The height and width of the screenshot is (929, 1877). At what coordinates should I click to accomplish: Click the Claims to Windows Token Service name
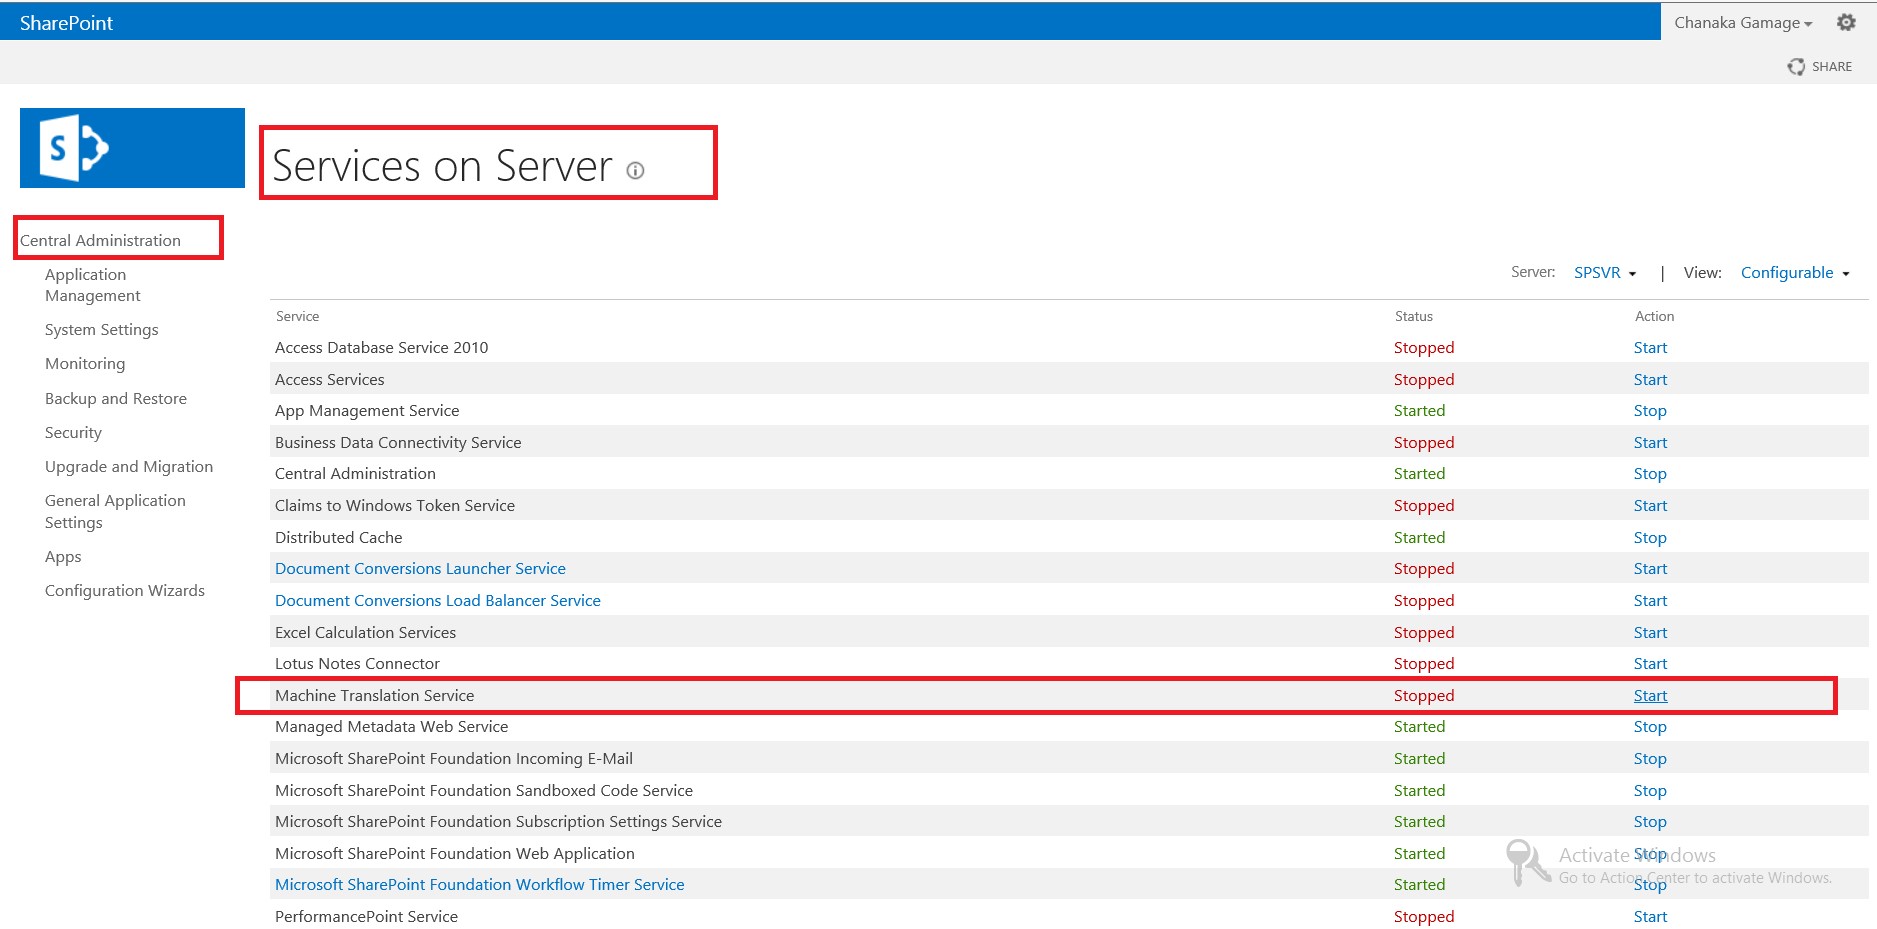[x=395, y=505]
